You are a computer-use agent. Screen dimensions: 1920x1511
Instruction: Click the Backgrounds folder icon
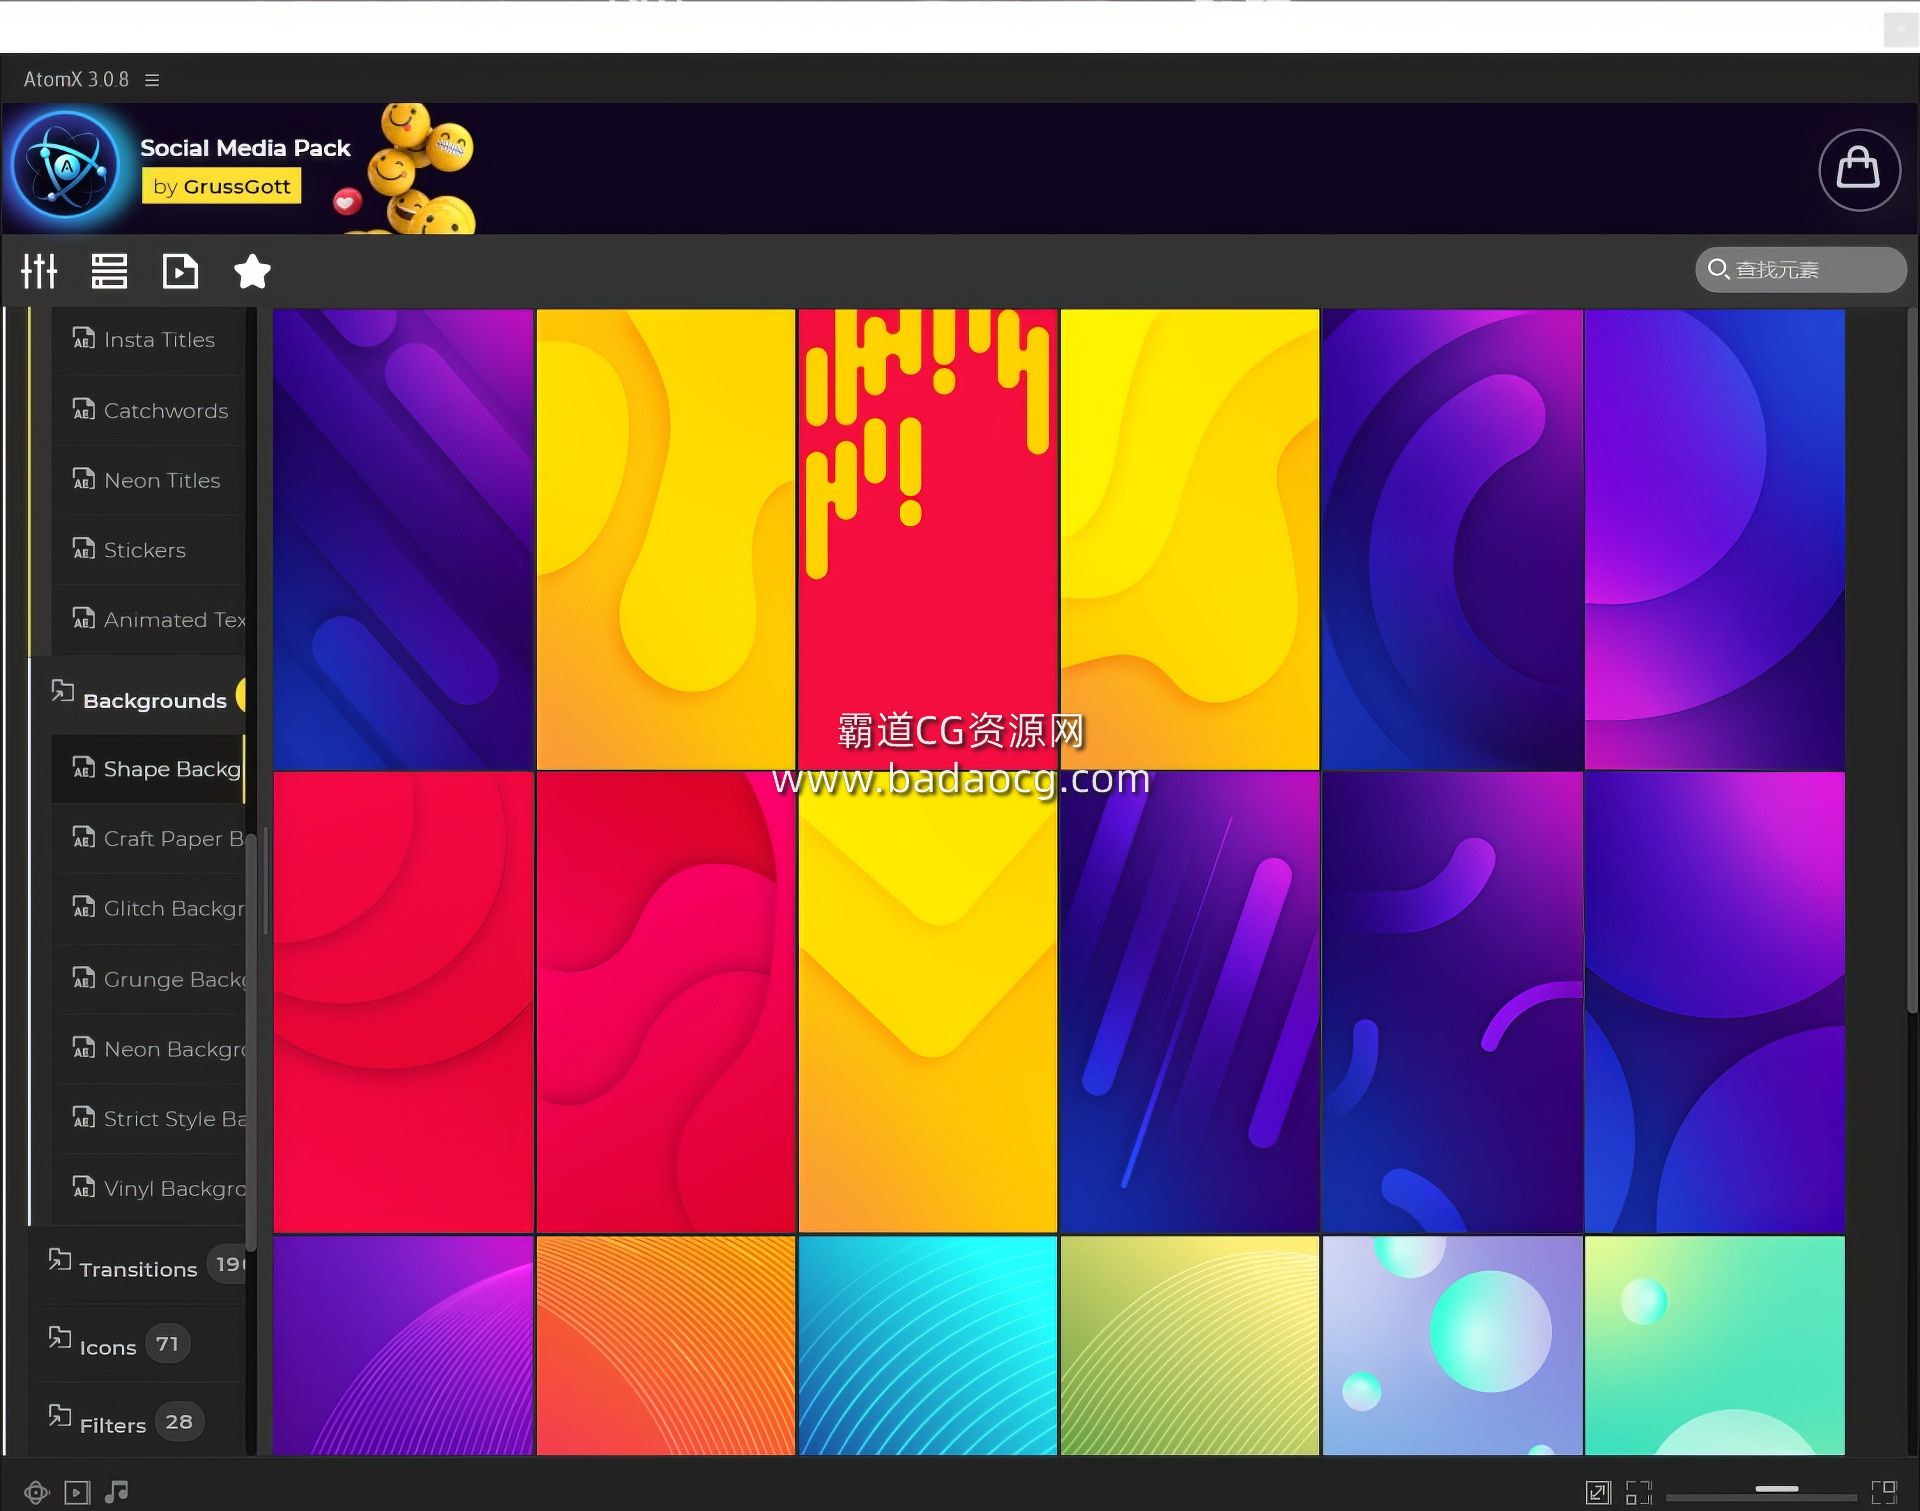pyautogui.click(x=62, y=691)
